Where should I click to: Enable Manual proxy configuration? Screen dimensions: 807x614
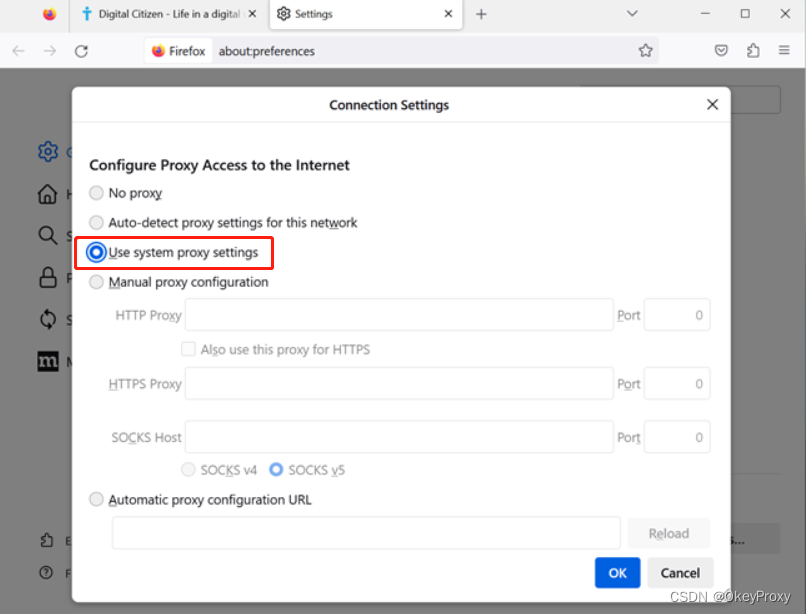point(96,282)
